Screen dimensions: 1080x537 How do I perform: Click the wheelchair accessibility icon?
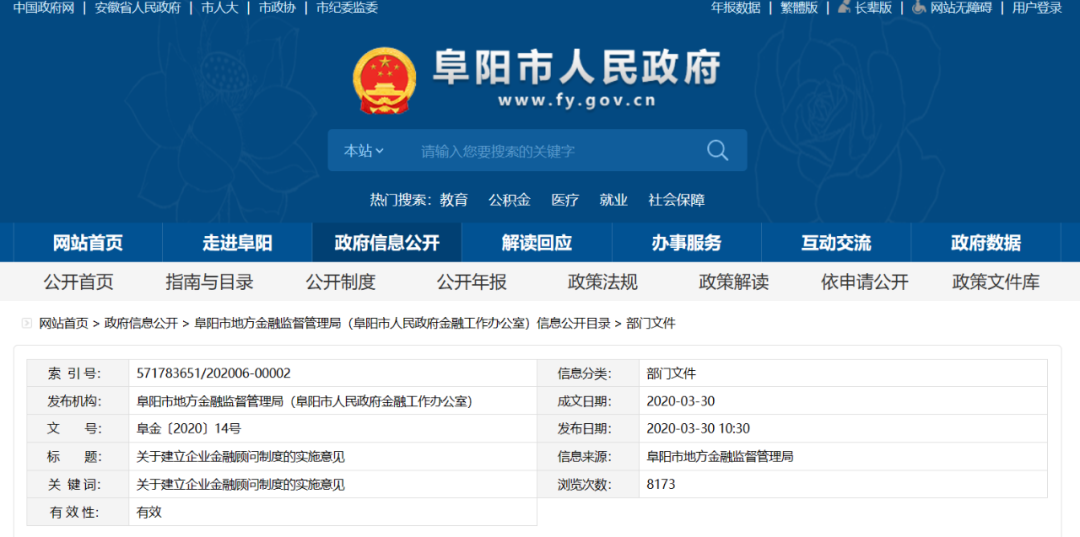coord(919,8)
